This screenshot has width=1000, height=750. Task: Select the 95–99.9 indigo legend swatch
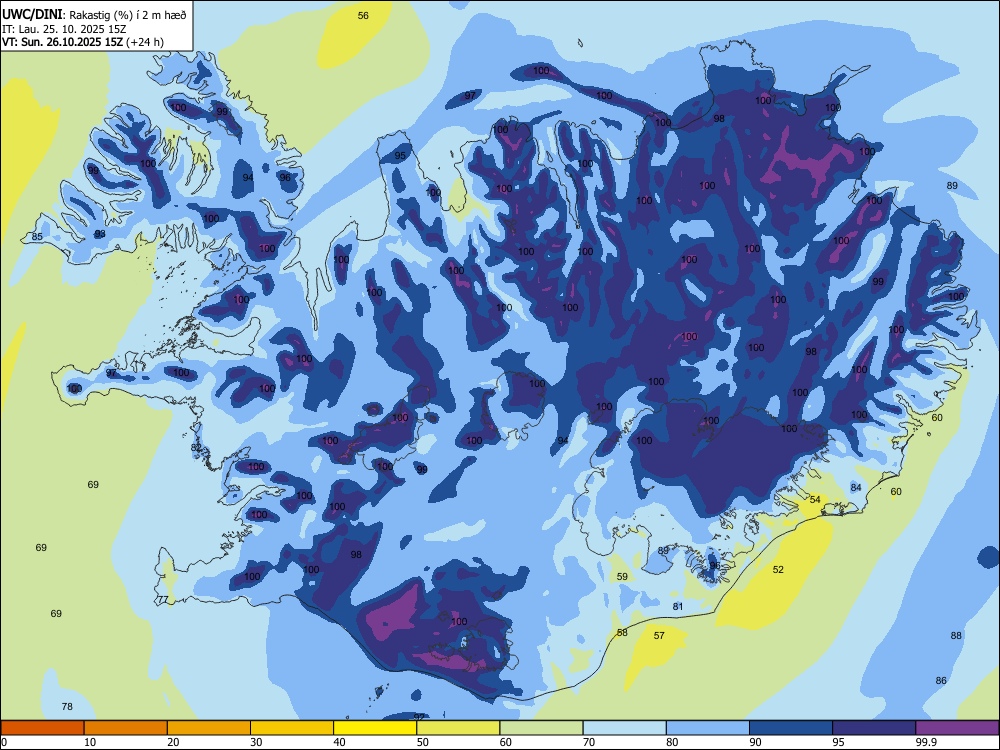pos(874,728)
